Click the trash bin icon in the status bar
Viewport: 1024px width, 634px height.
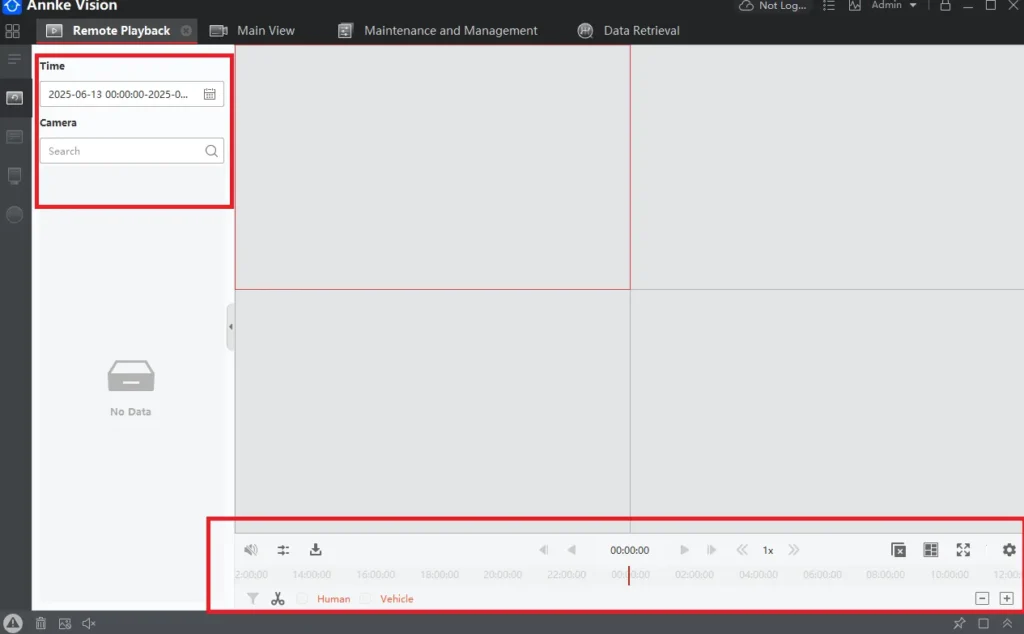(40, 624)
